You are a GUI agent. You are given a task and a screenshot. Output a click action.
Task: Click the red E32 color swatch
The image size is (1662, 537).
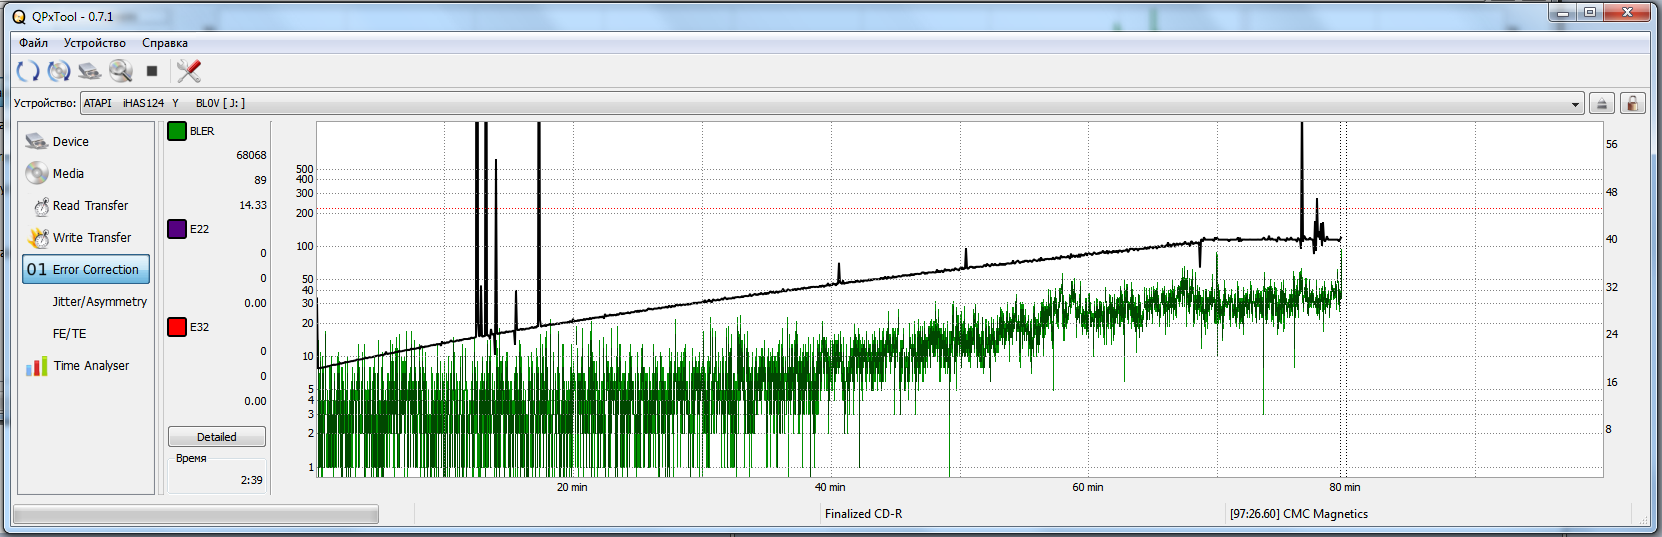[x=177, y=327]
